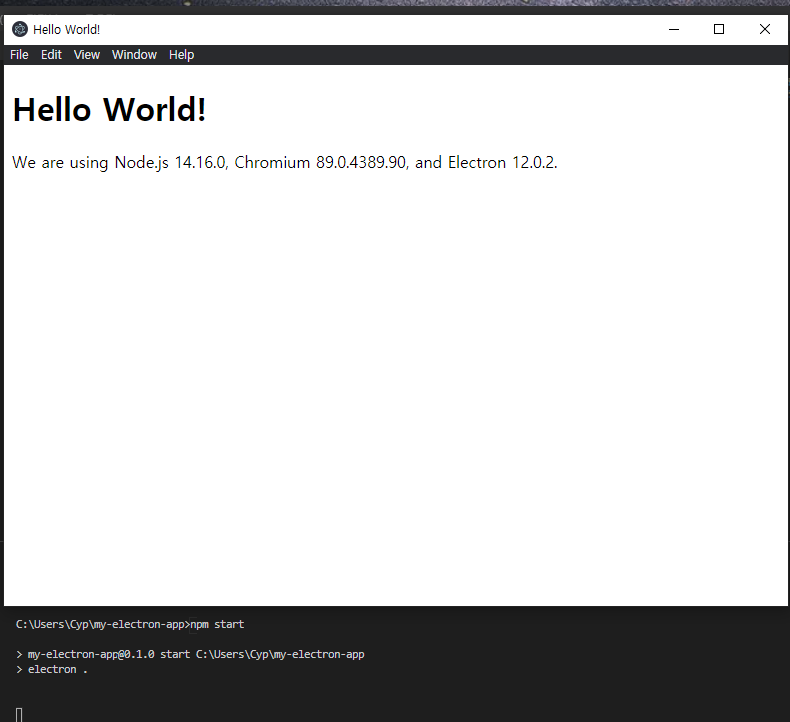The height and width of the screenshot is (722, 790).
Task: Minimize the Hello World window
Action: [x=674, y=29]
